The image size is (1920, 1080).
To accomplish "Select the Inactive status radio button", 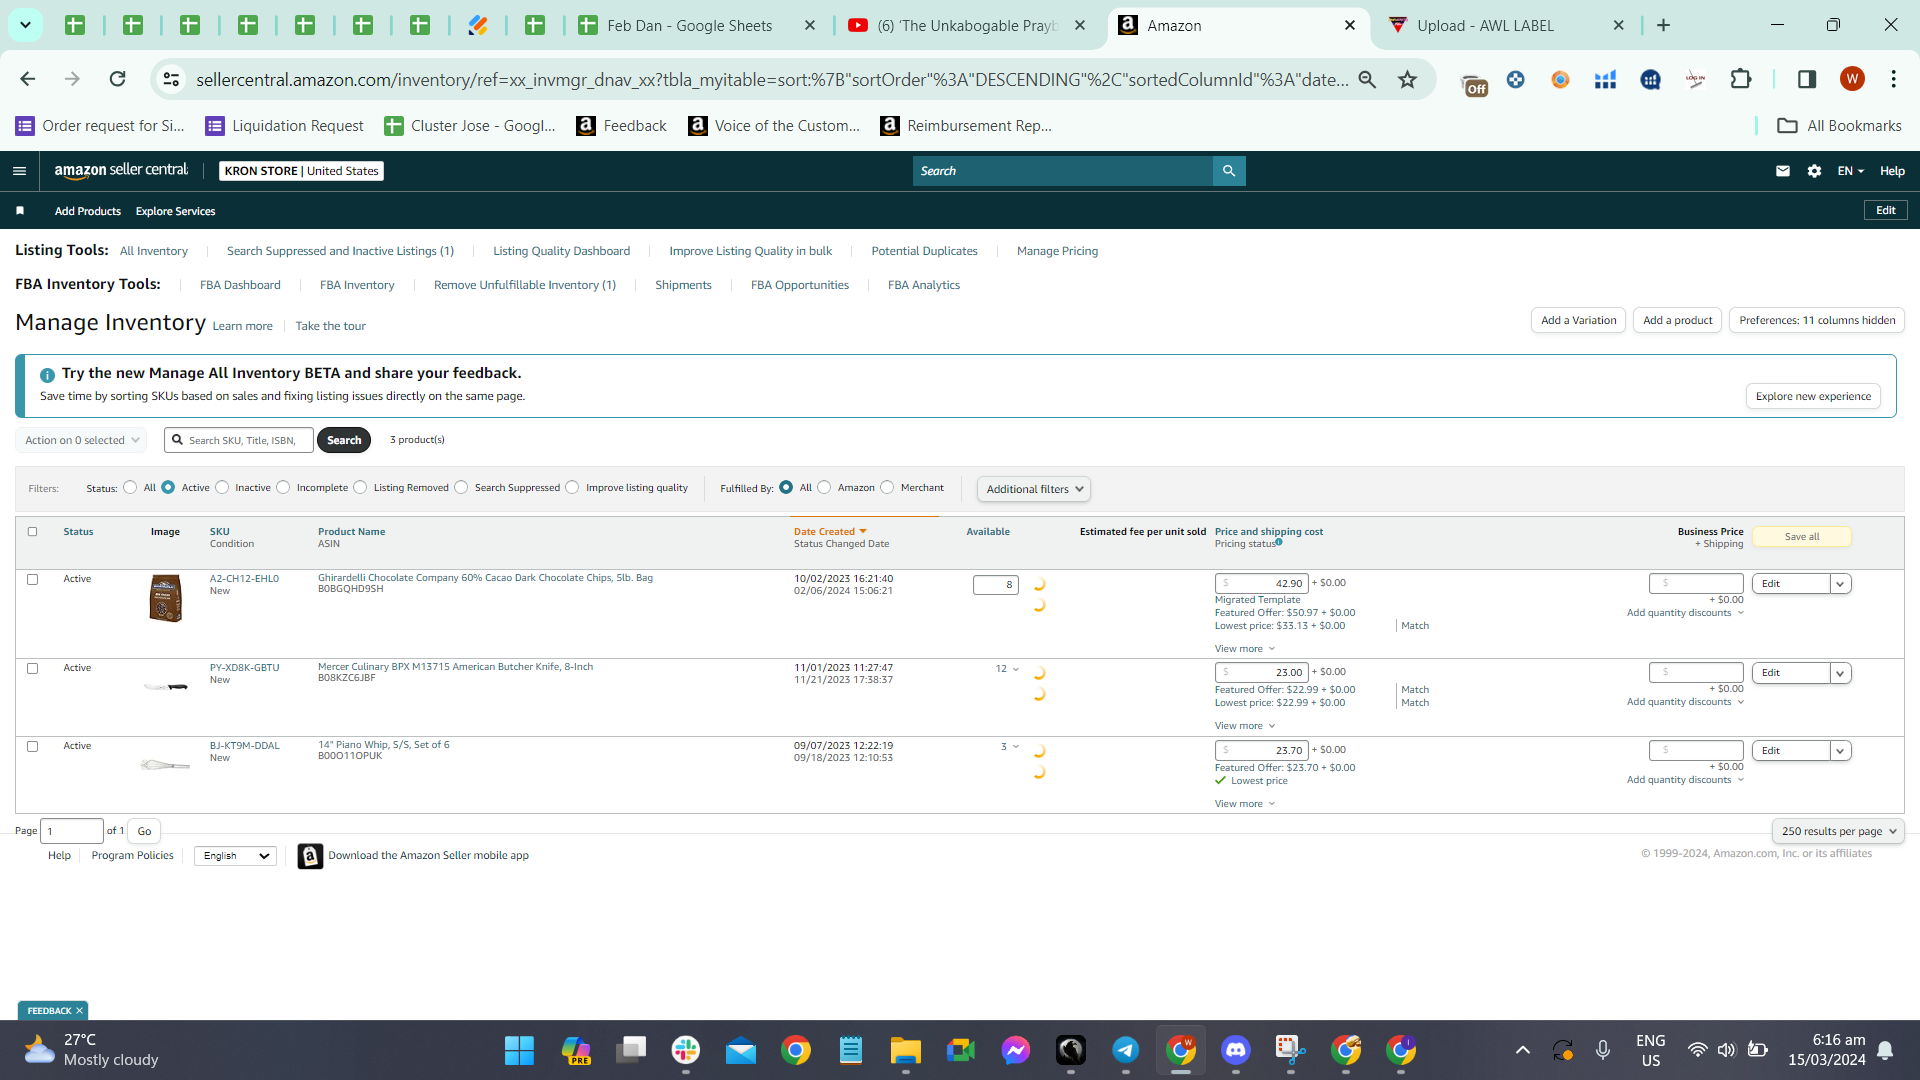I will [222, 488].
